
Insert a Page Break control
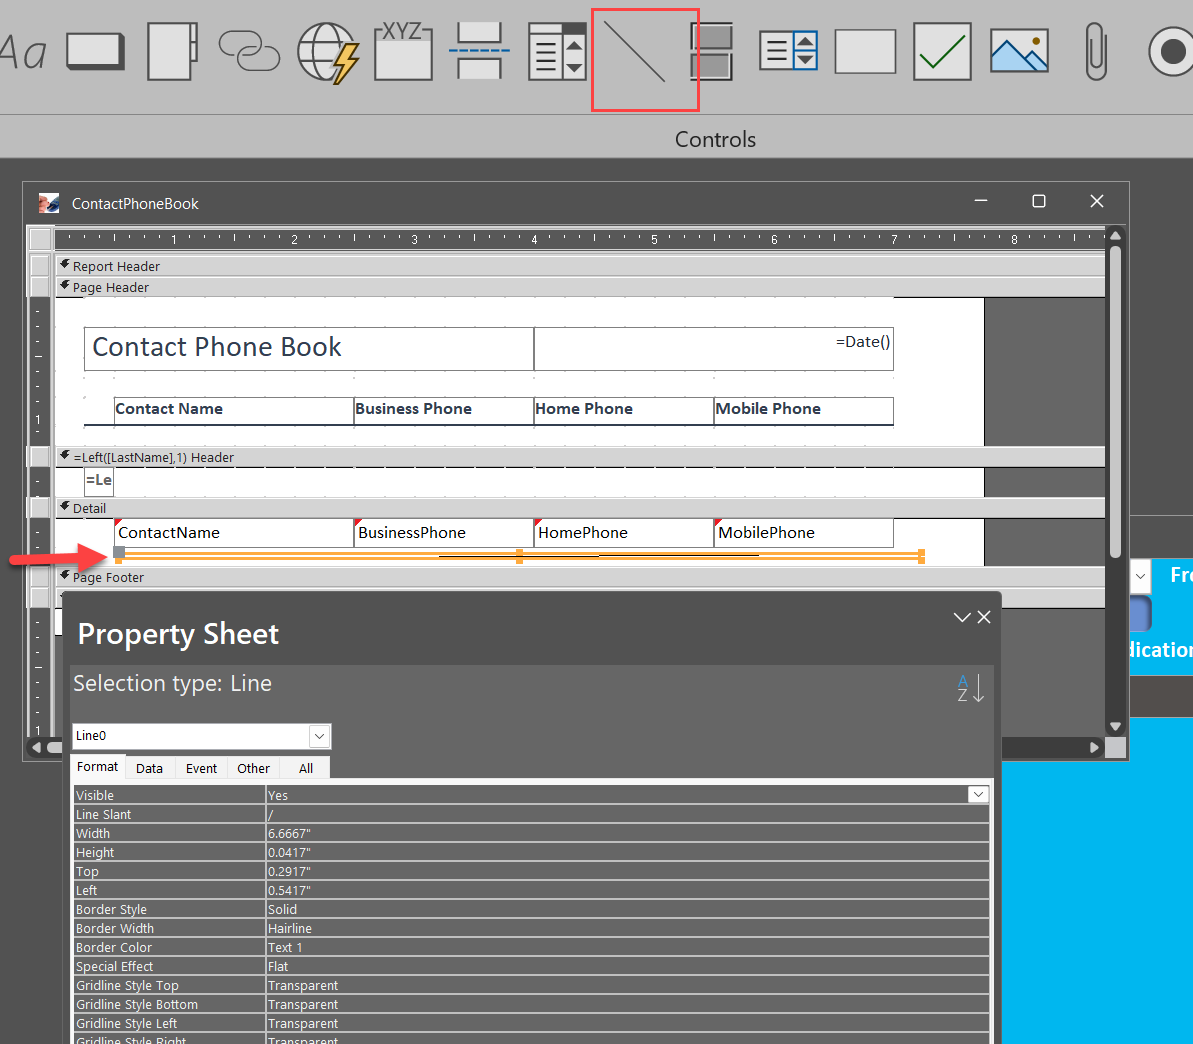point(479,52)
